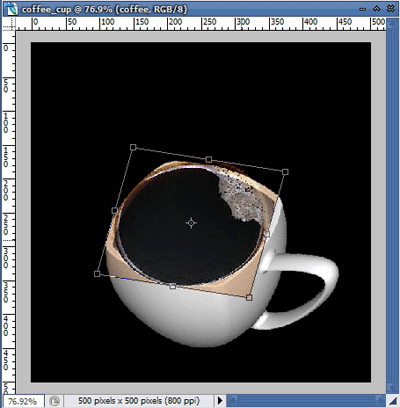Click the horizontal scrollbar left arrow

point(232,400)
